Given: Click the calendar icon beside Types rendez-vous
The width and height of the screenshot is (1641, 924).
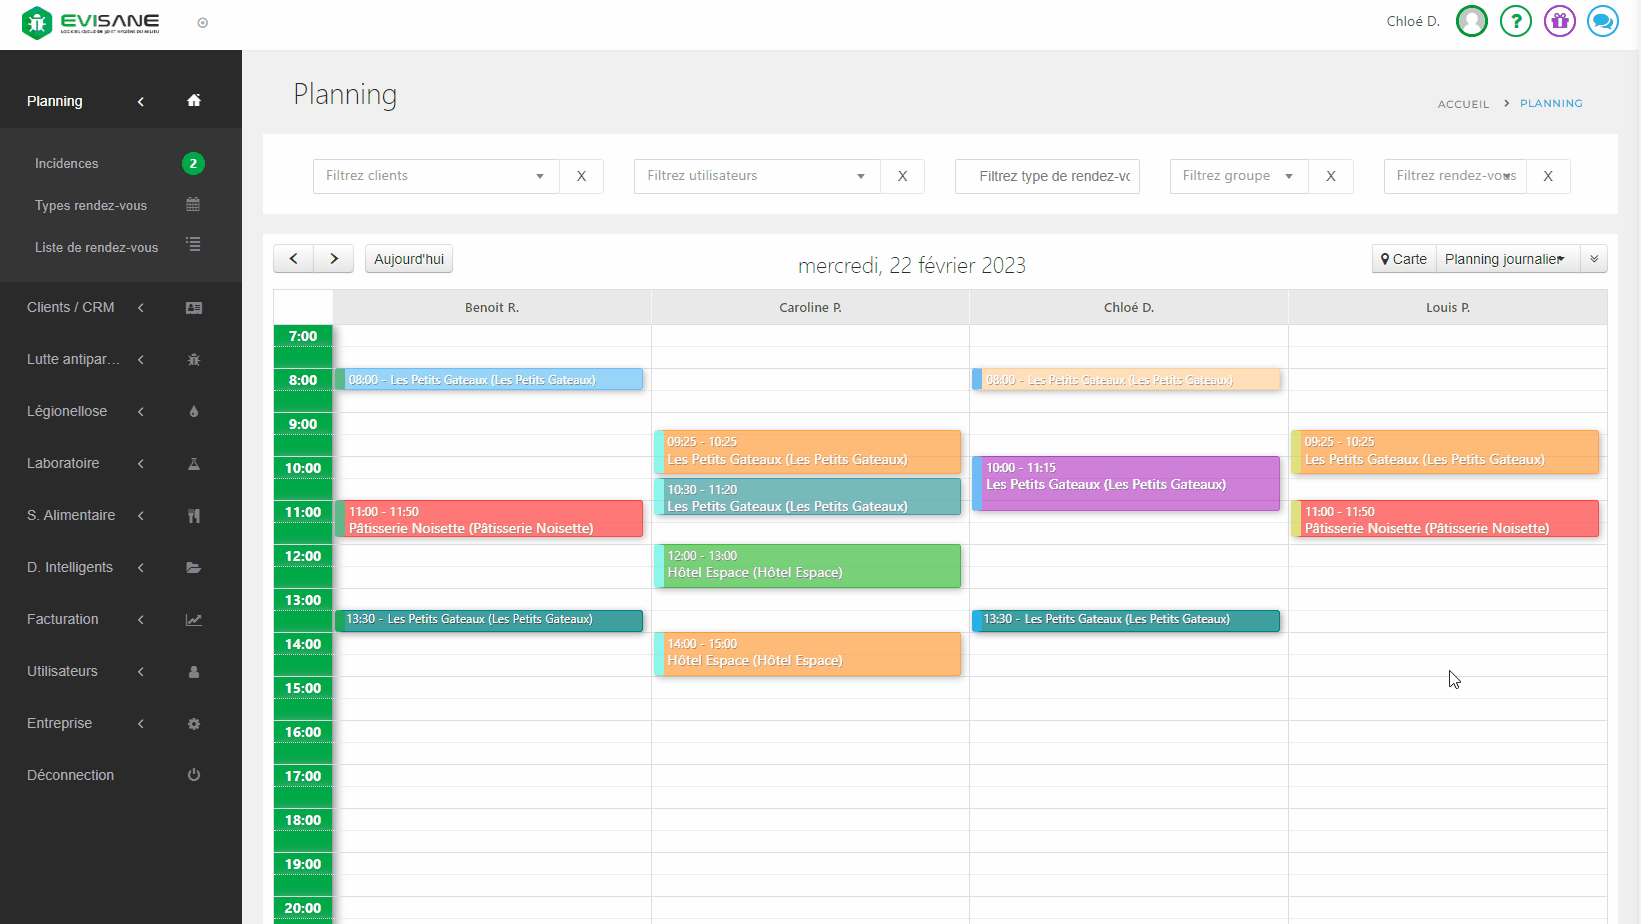Looking at the screenshot, I should 193,205.
